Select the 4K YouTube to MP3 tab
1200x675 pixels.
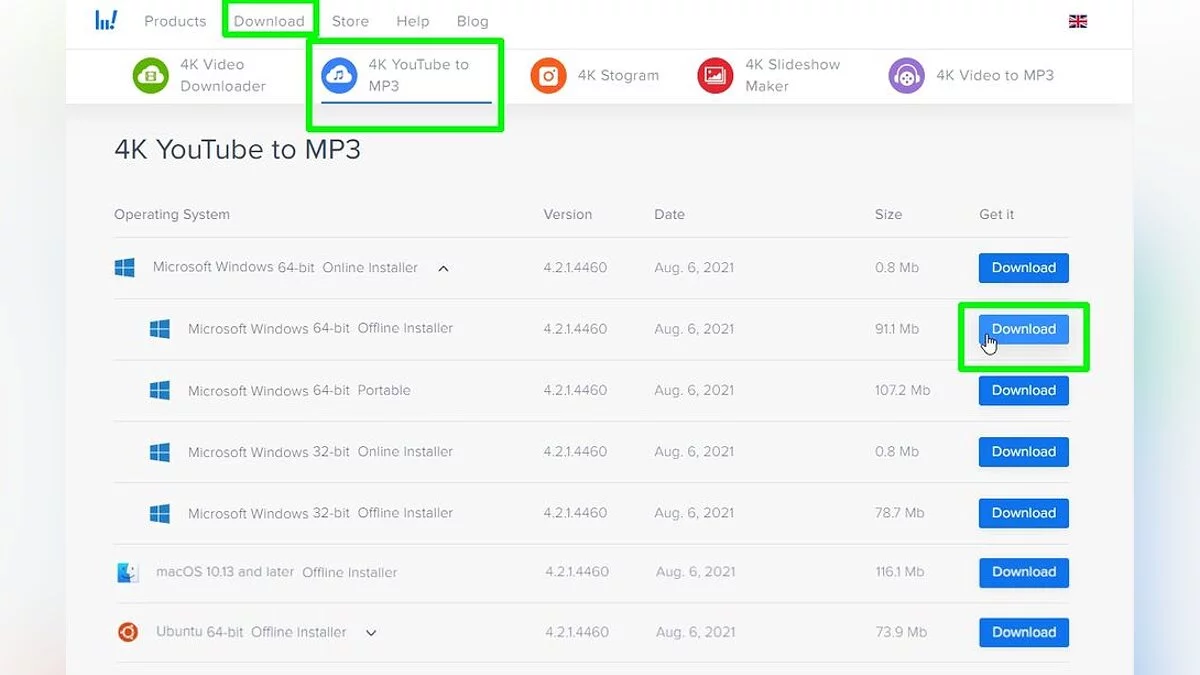[x=406, y=76]
